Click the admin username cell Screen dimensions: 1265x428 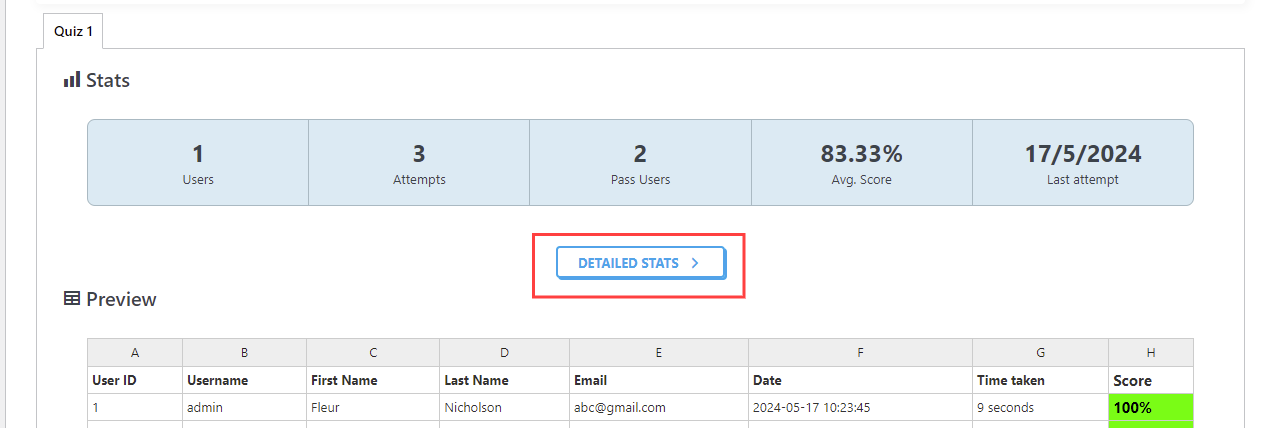point(244,408)
